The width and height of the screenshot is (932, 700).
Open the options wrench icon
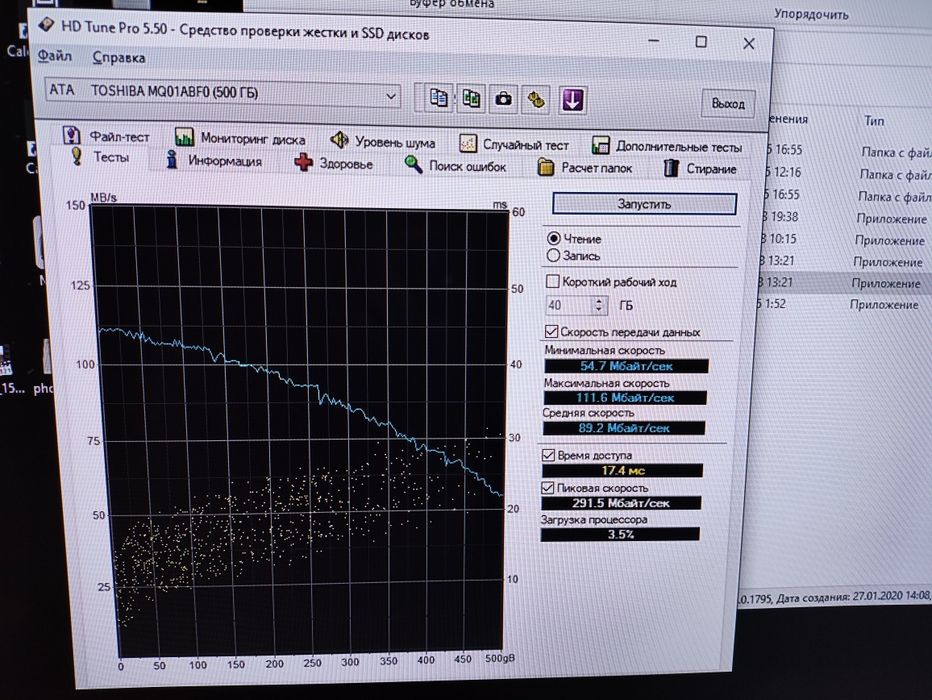click(538, 98)
